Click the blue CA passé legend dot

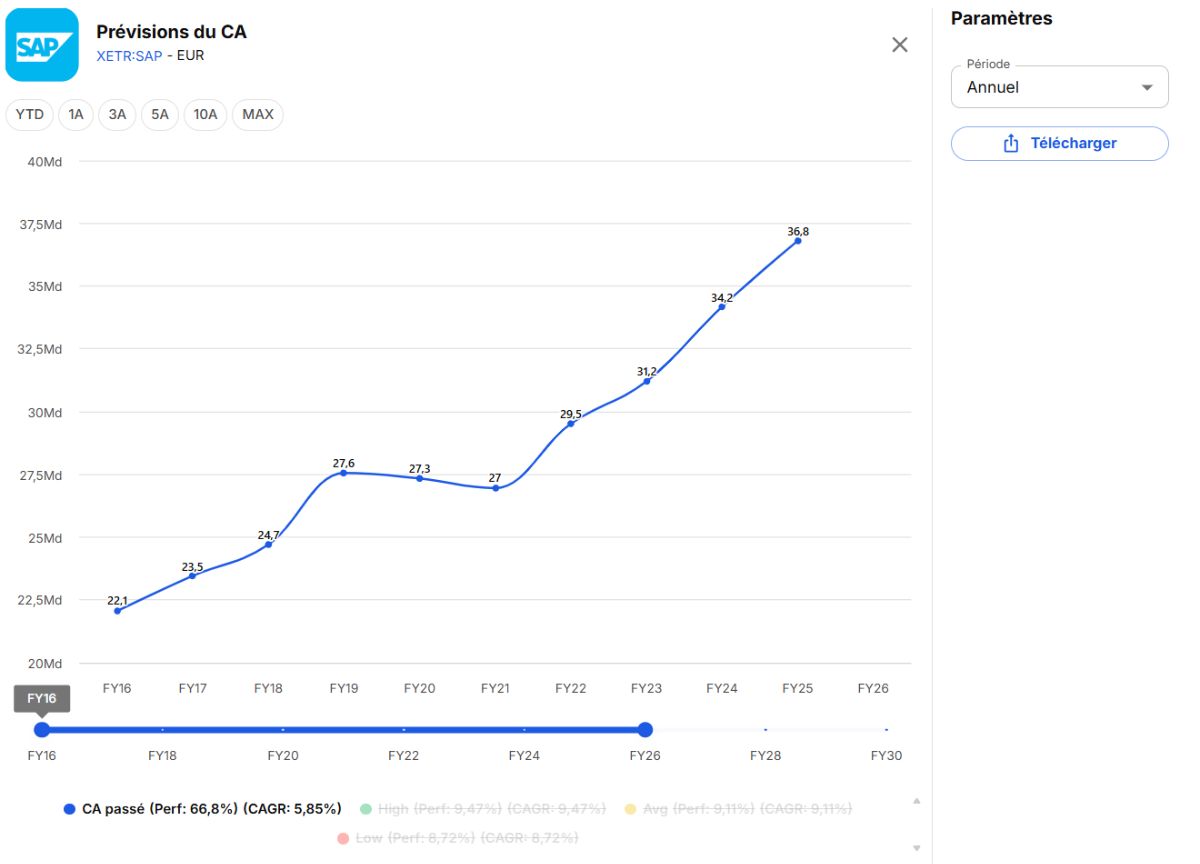69,809
